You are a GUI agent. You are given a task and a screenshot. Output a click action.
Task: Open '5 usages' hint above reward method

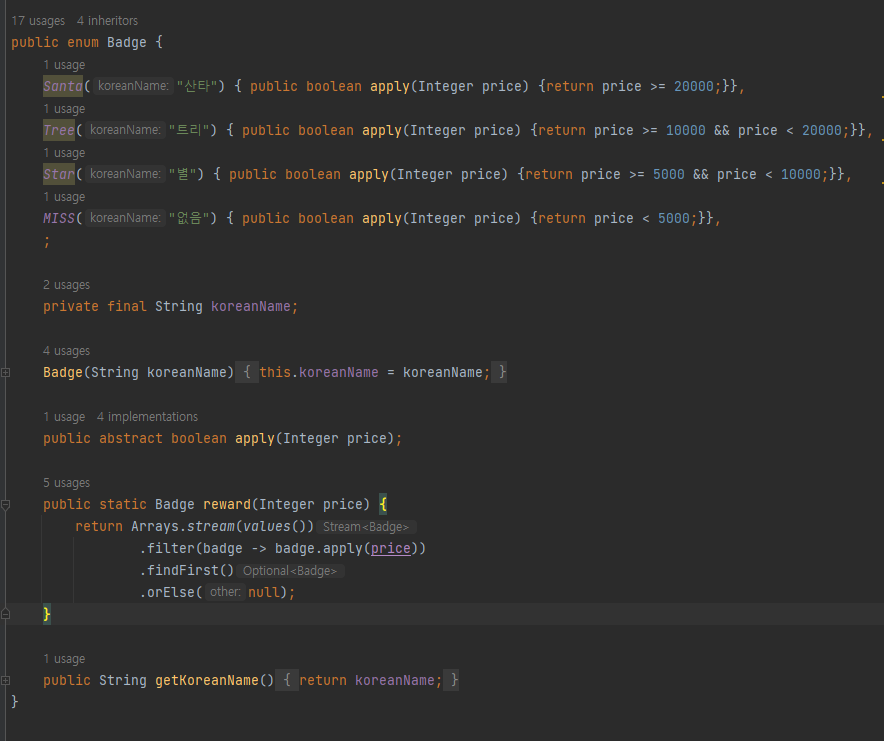[x=67, y=483]
